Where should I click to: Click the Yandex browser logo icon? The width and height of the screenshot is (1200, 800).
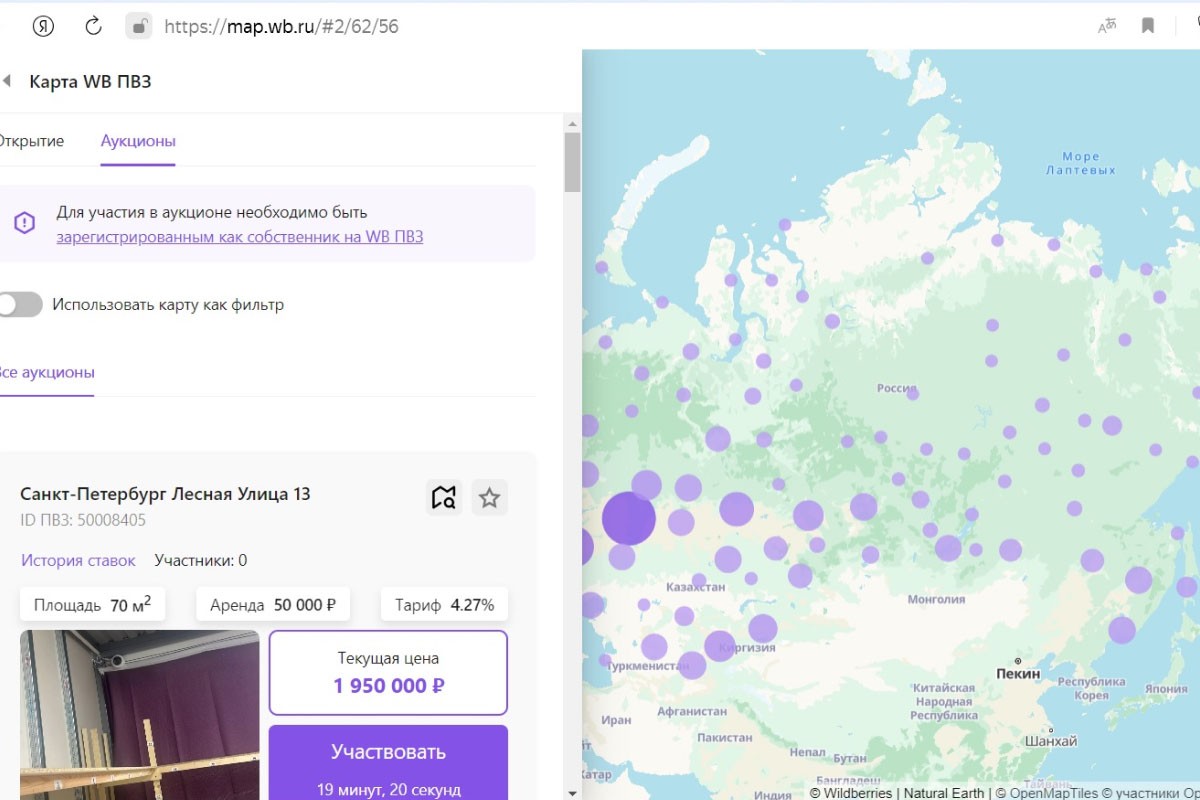click(43, 26)
